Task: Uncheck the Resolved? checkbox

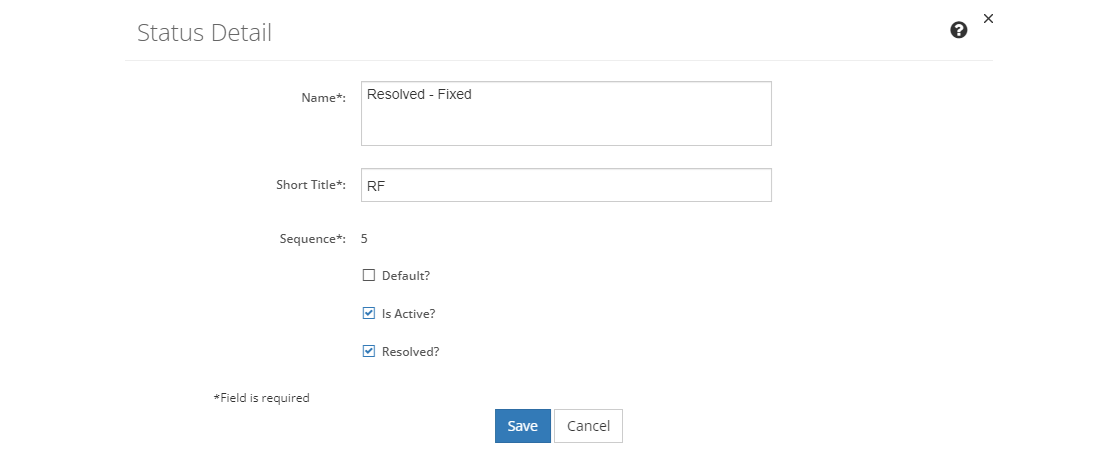Action: click(369, 351)
